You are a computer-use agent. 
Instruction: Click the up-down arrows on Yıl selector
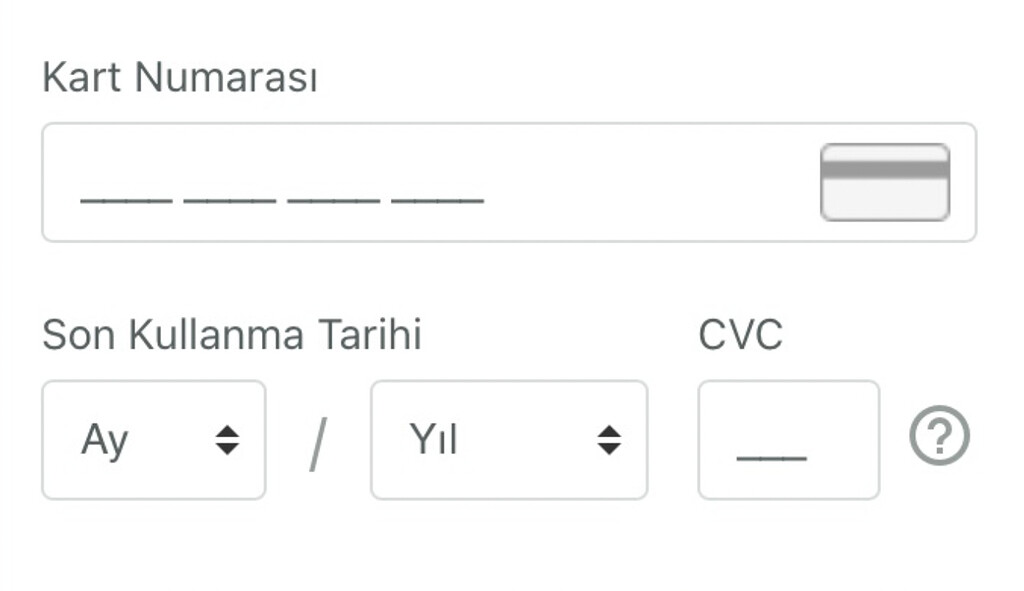(609, 440)
